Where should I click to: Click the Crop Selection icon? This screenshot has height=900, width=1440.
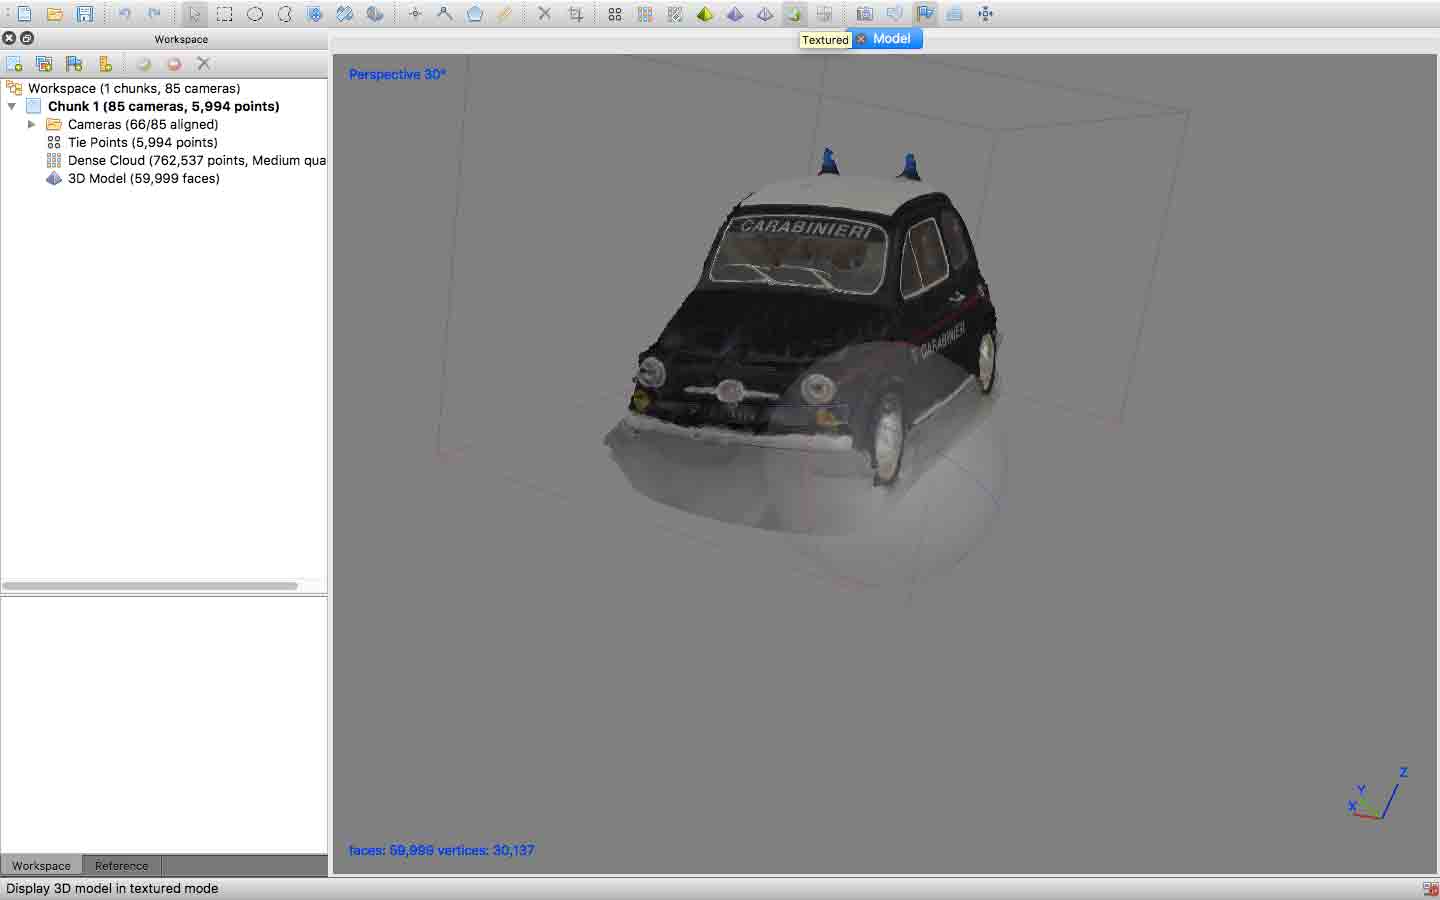click(x=575, y=14)
